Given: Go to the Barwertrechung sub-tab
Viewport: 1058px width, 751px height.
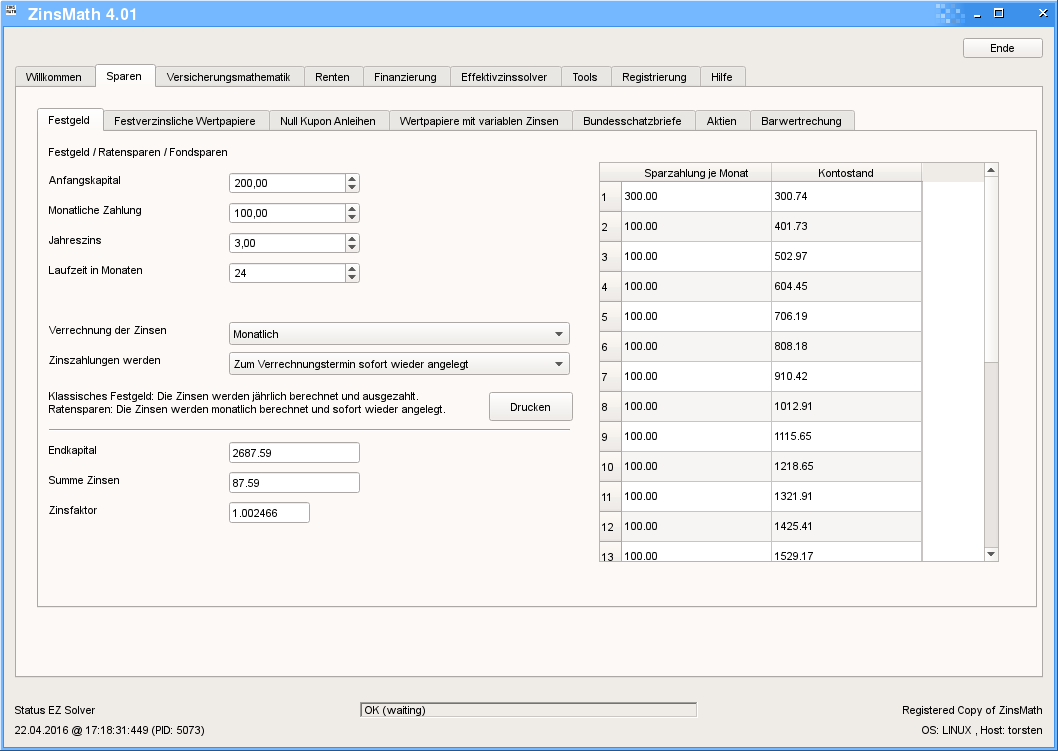Looking at the screenshot, I should [801, 121].
